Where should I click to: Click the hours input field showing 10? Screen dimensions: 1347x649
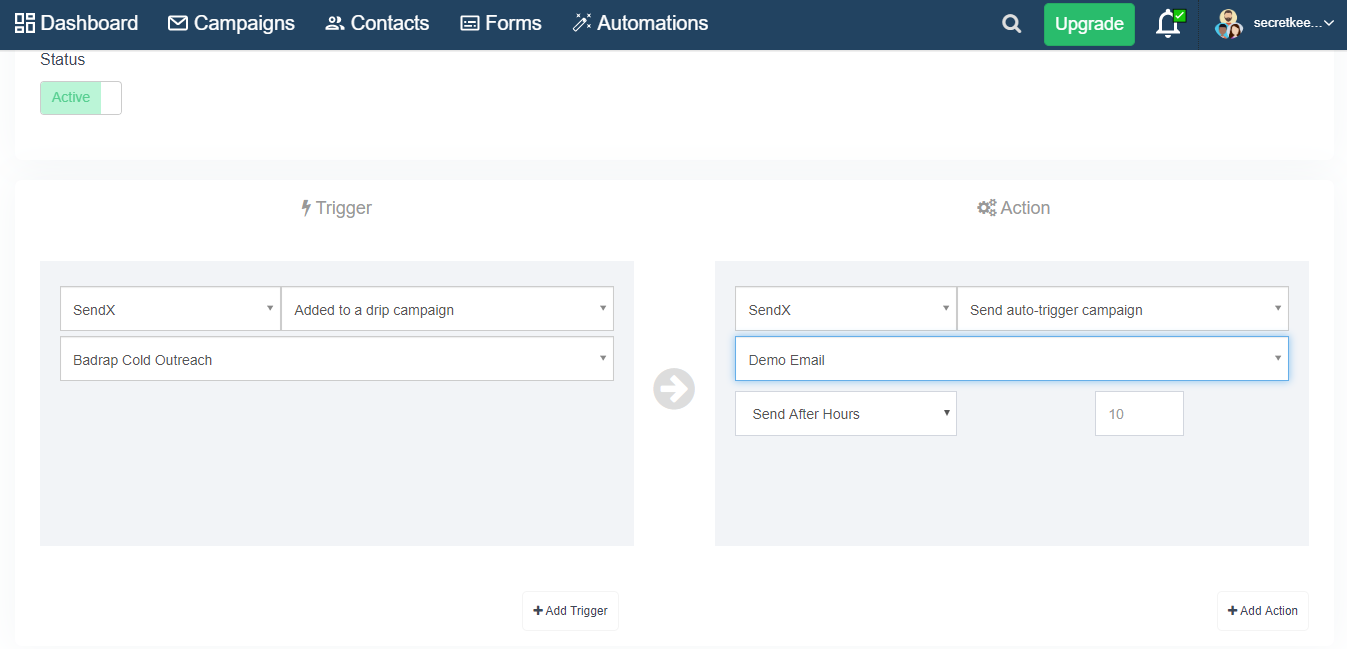tap(1139, 414)
